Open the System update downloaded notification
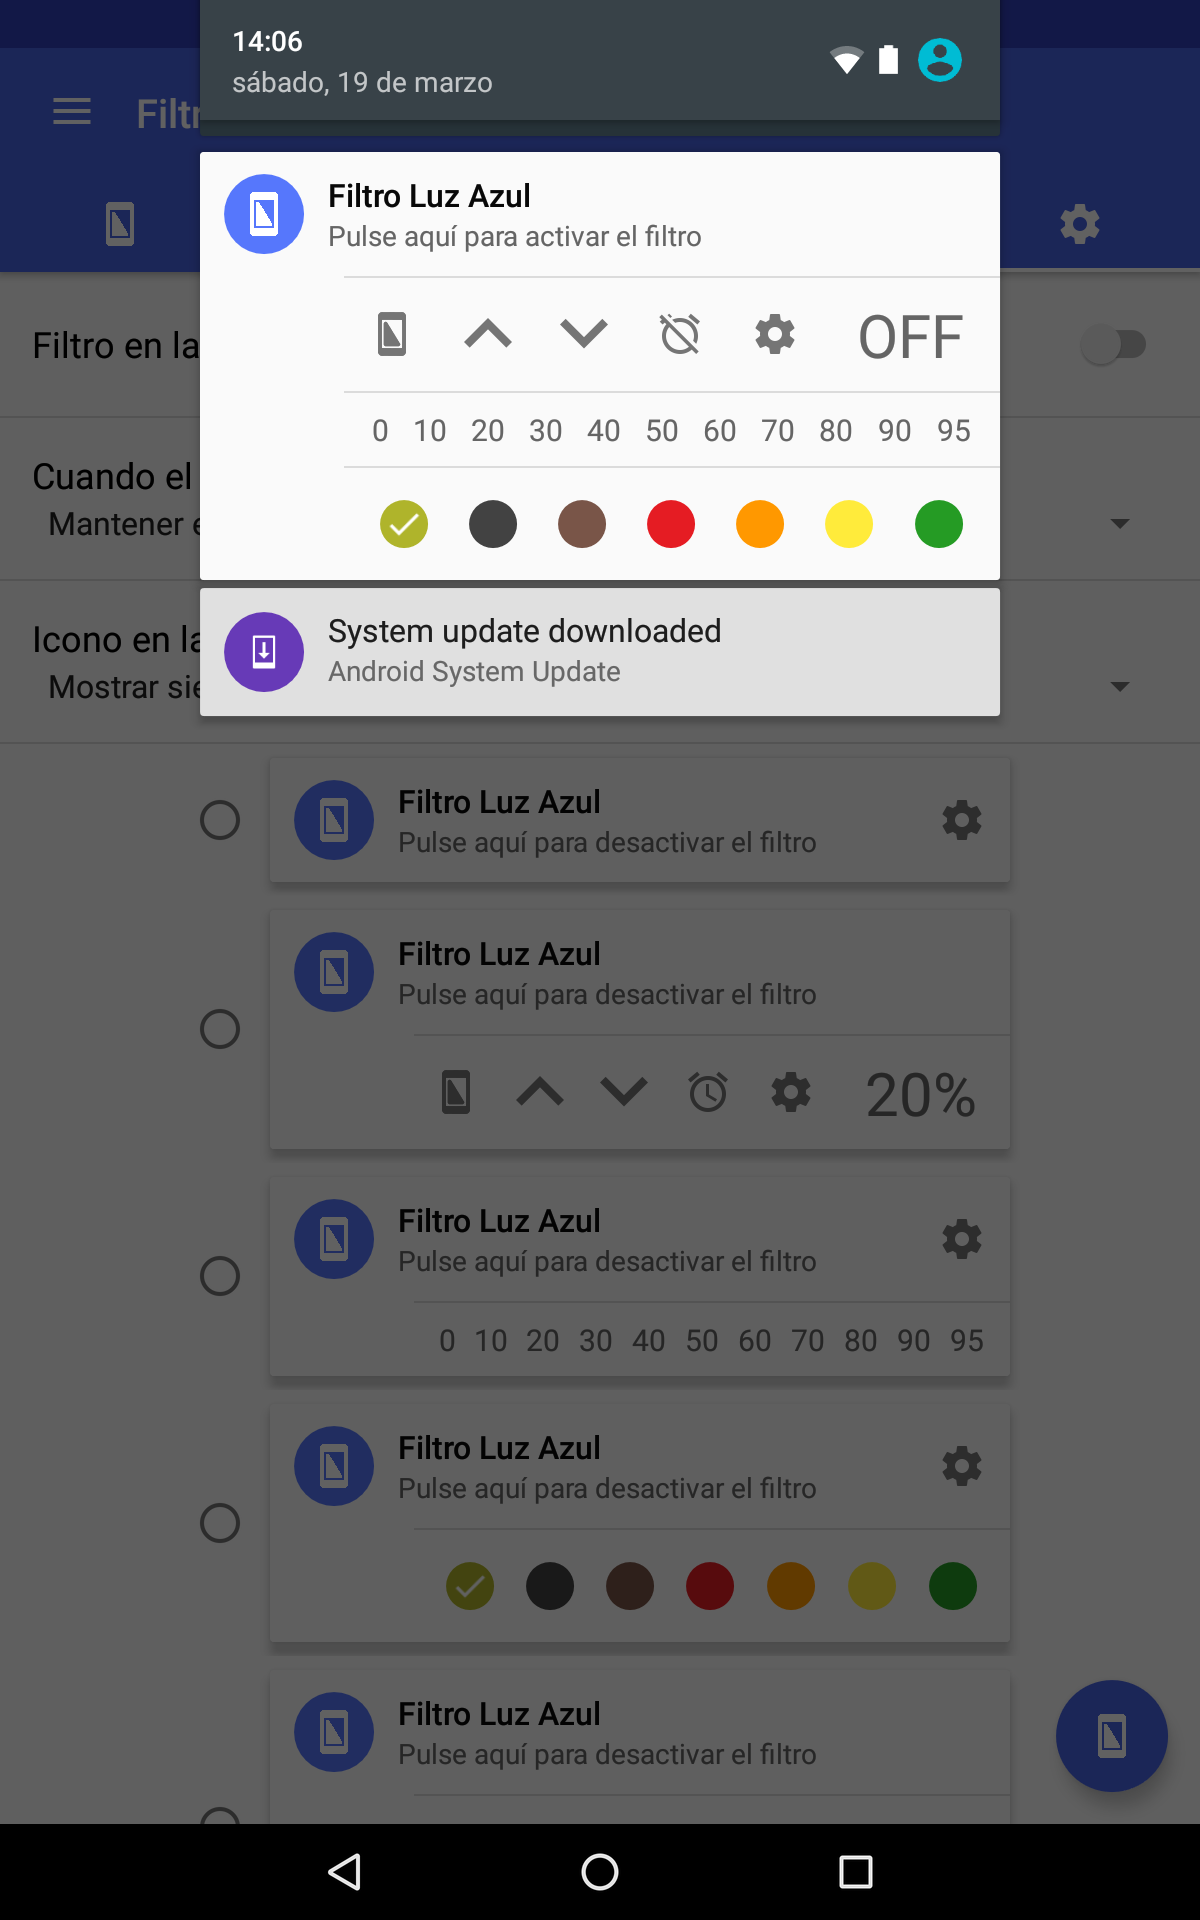This screenshot has height=1920, width=1200. [x=600, y=652]
